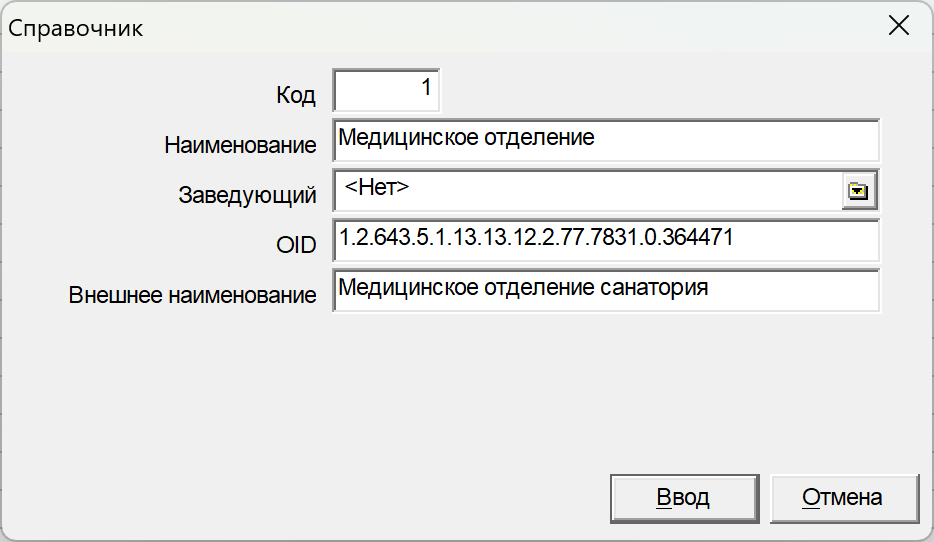Close the Справочник dialog window
This screenshot has height=542, width=934.
(x=898, y=27)
